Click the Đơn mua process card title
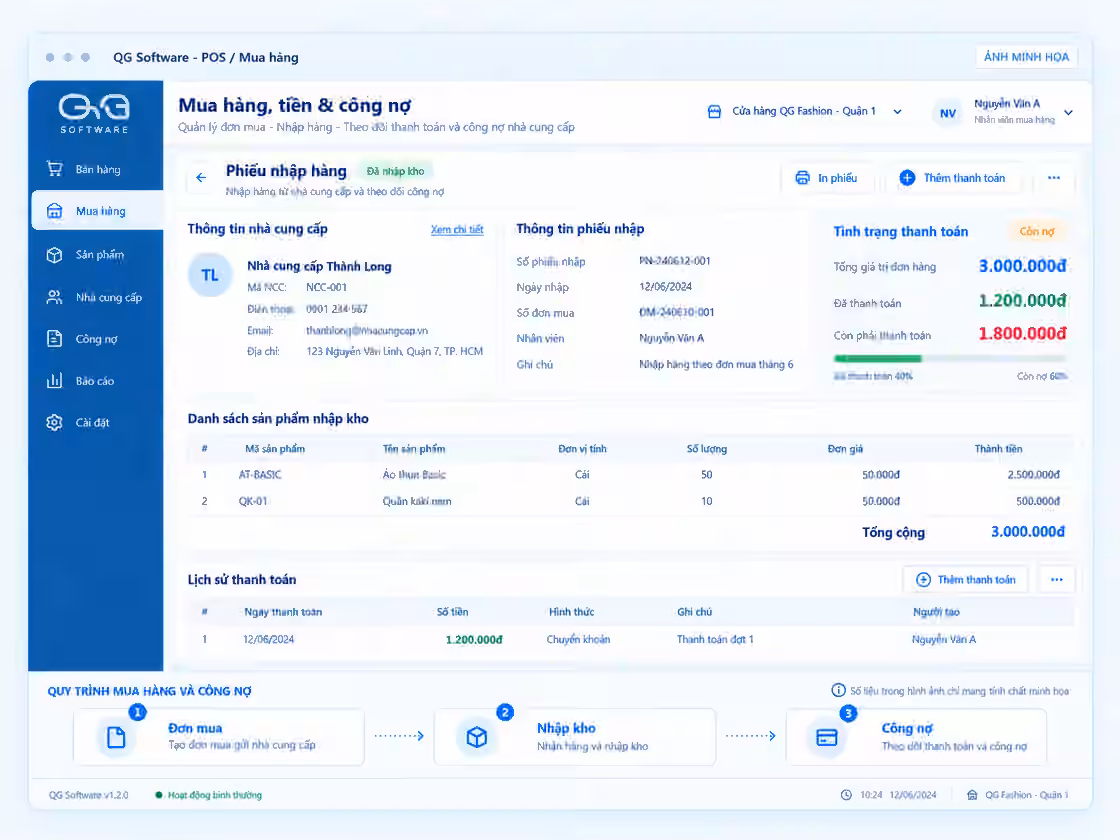 [x=195, y=728]
